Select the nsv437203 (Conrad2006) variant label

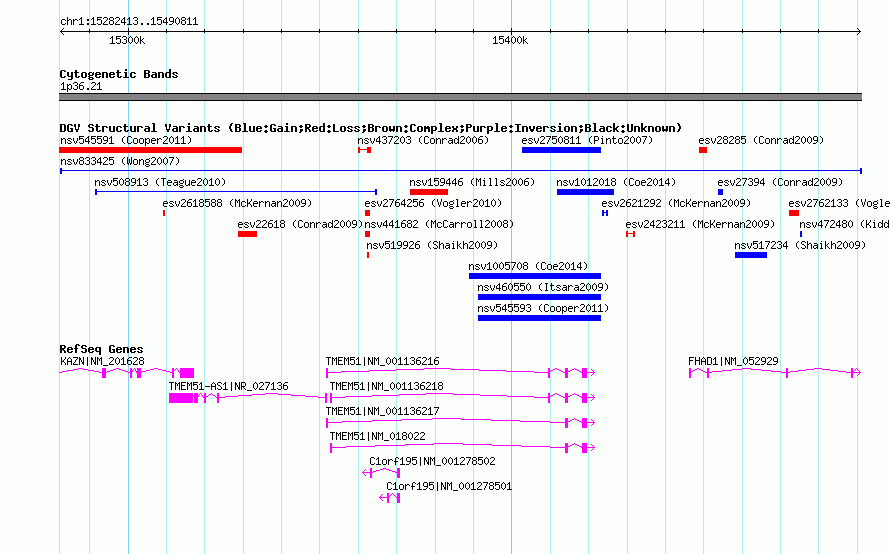423,140
